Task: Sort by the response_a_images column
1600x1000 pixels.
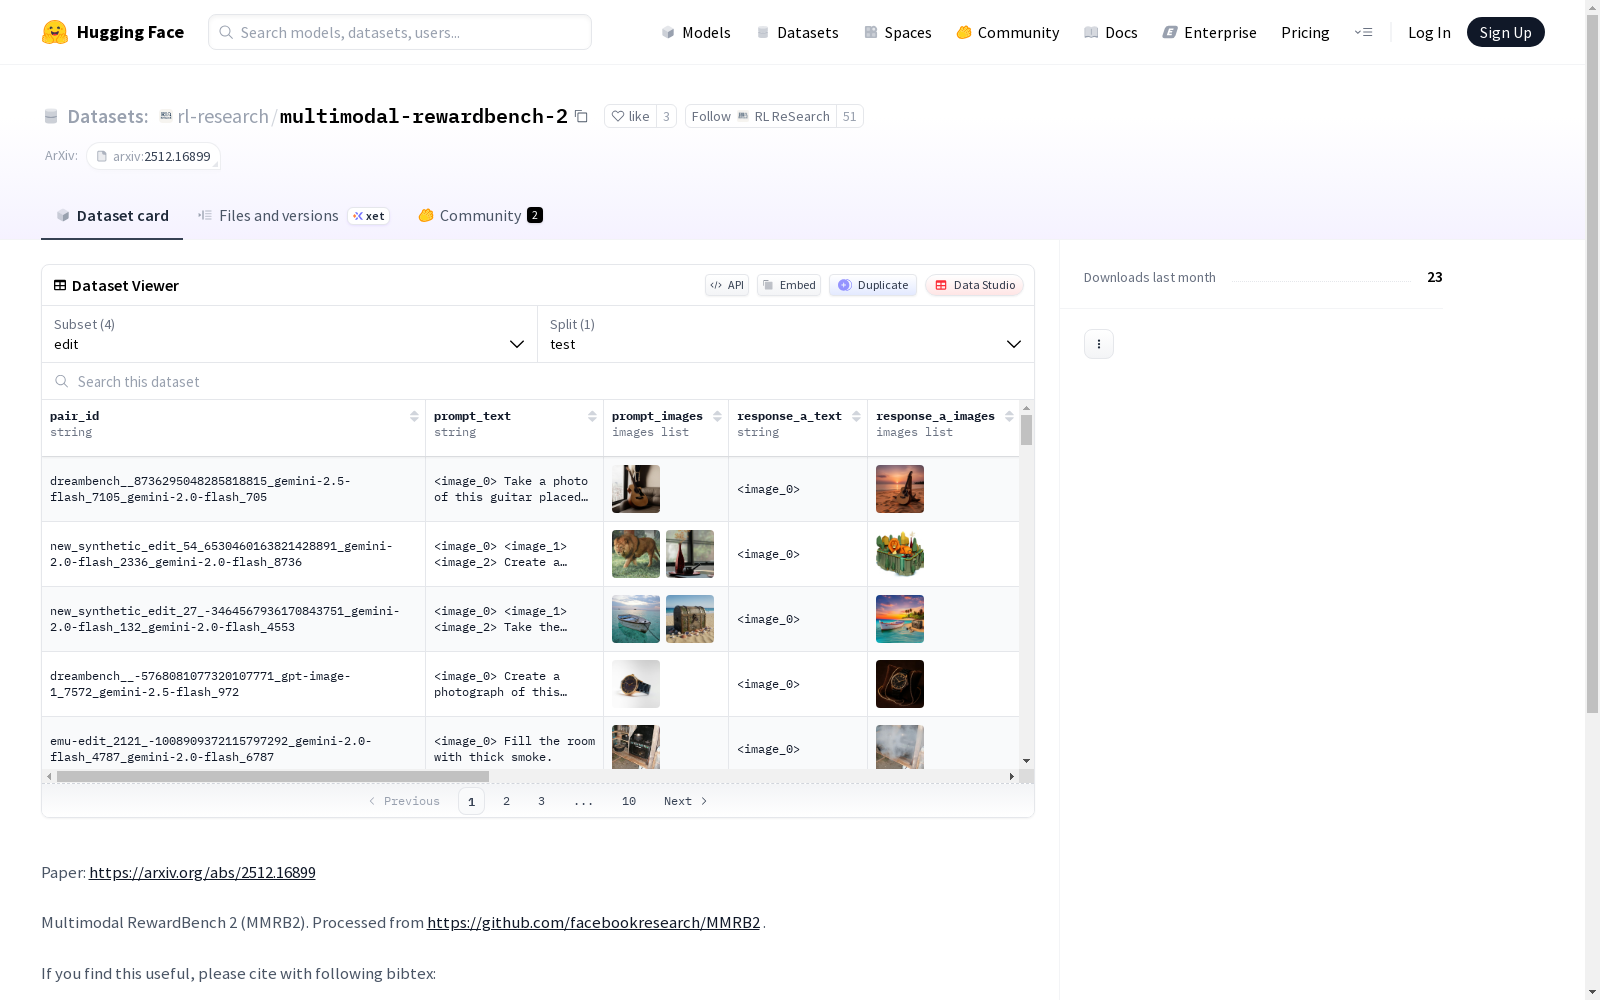Action: click(1009, 416)
